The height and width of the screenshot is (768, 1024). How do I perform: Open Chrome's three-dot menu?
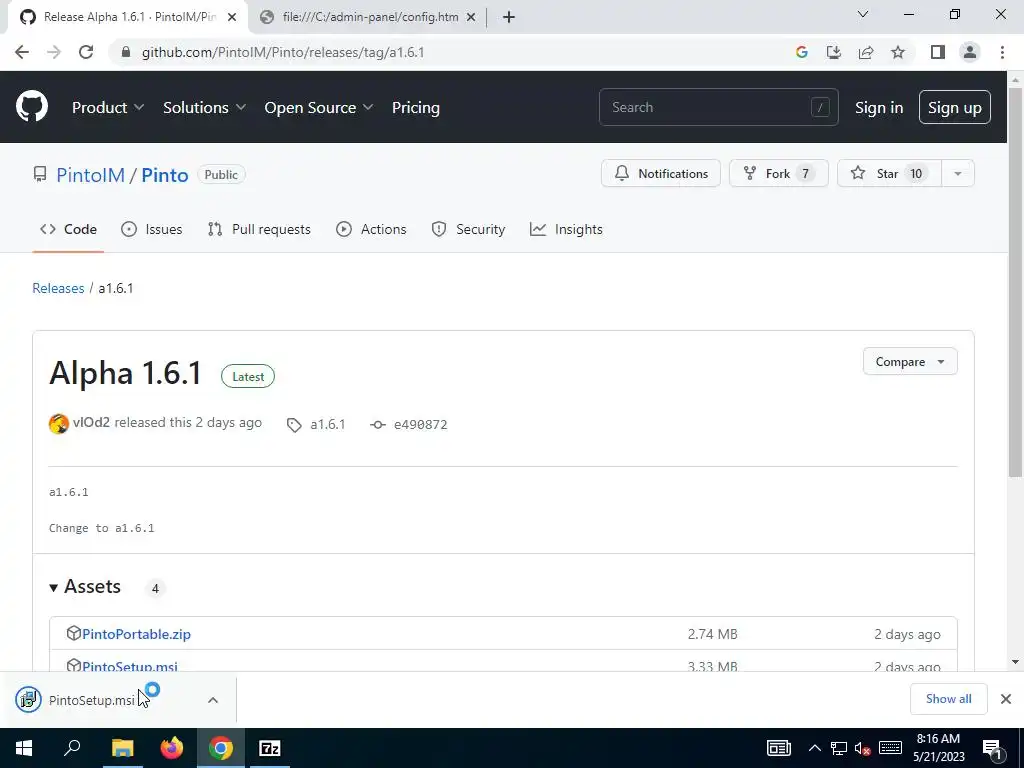[x=1002, y=52]
